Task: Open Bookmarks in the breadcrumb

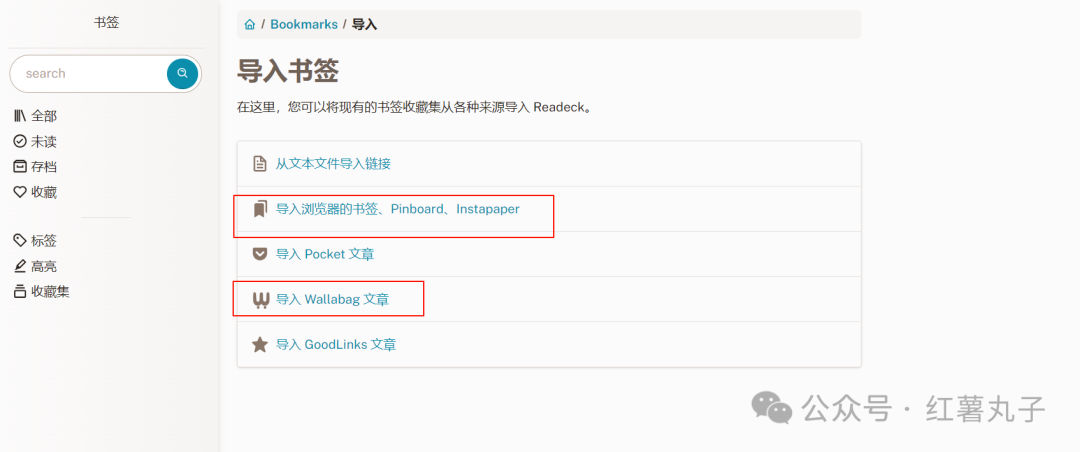Action: point(304,25)
